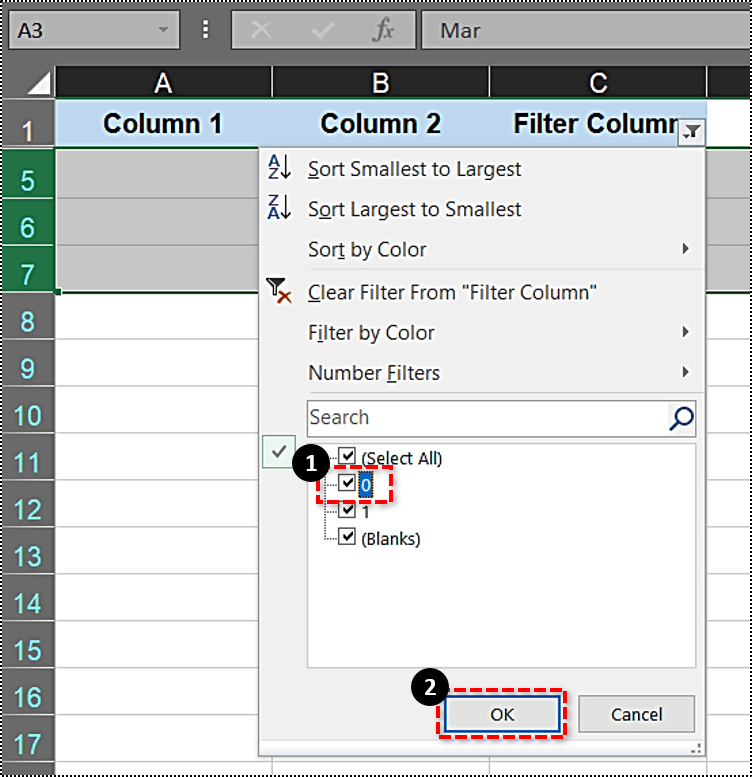Click the Enter checkmark in formula bar
The image size is (752, 777).
(x=322, y=30)
